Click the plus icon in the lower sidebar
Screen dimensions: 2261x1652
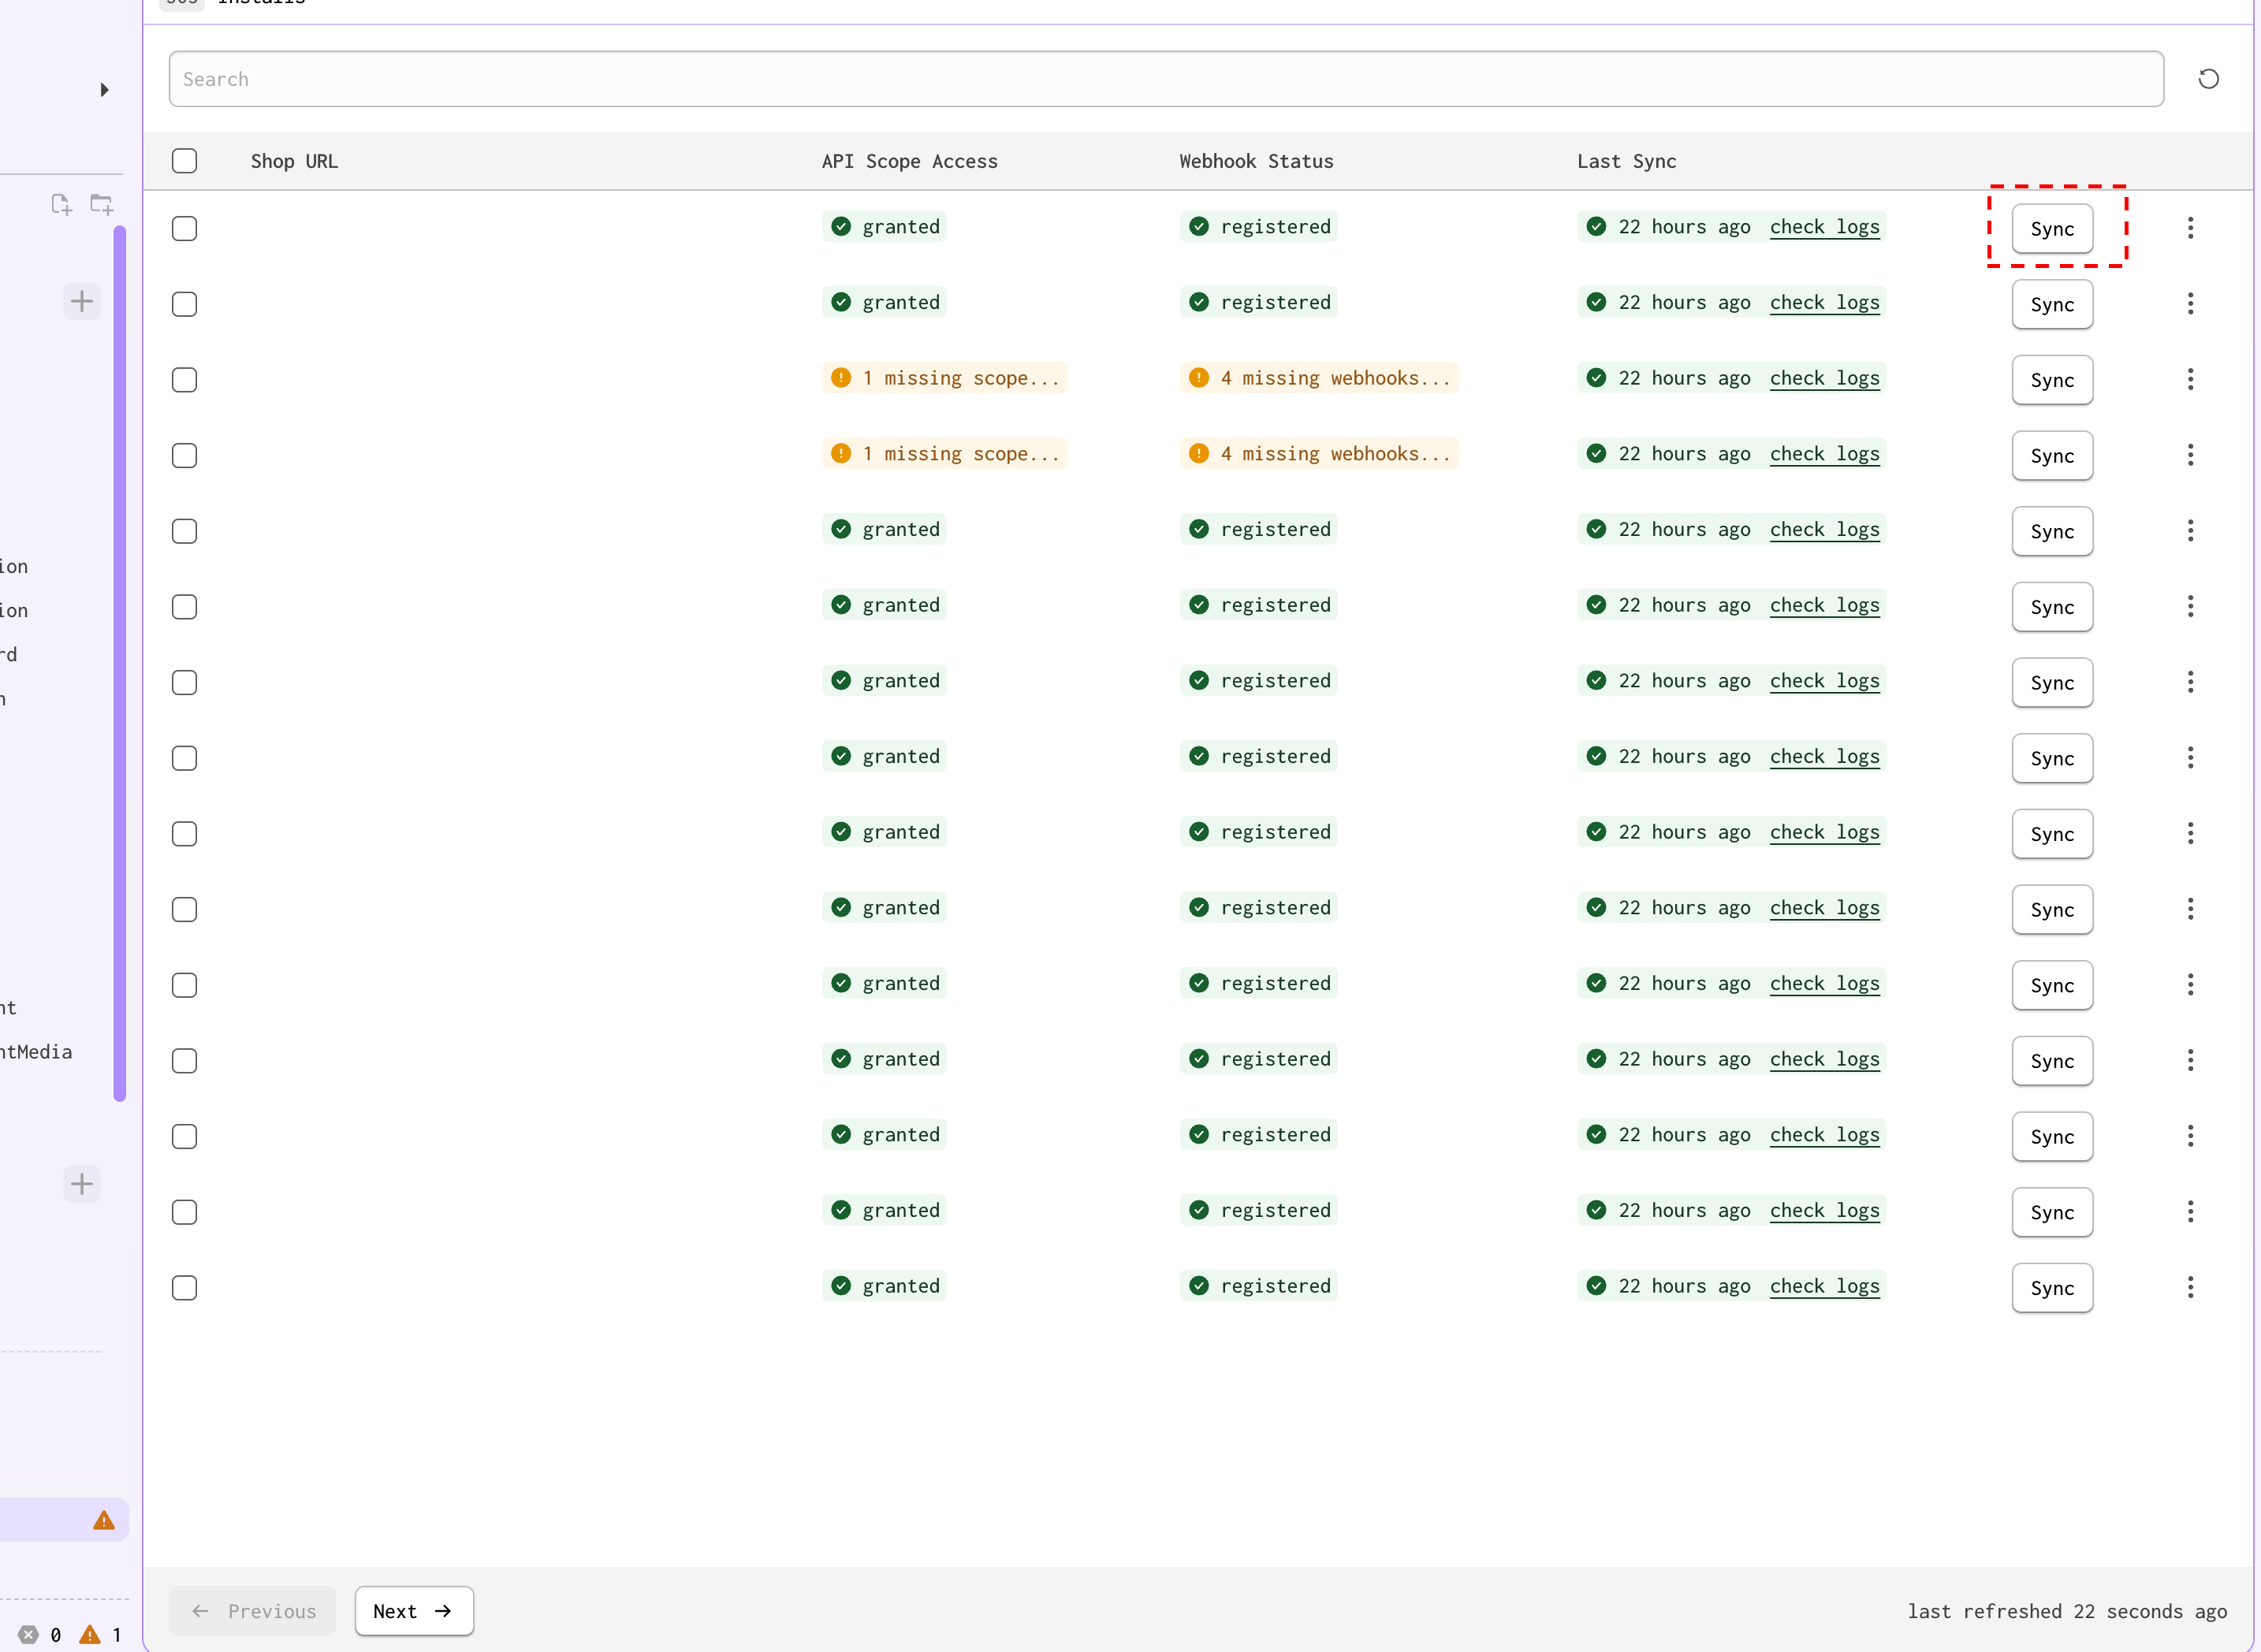pos(82,1184)
